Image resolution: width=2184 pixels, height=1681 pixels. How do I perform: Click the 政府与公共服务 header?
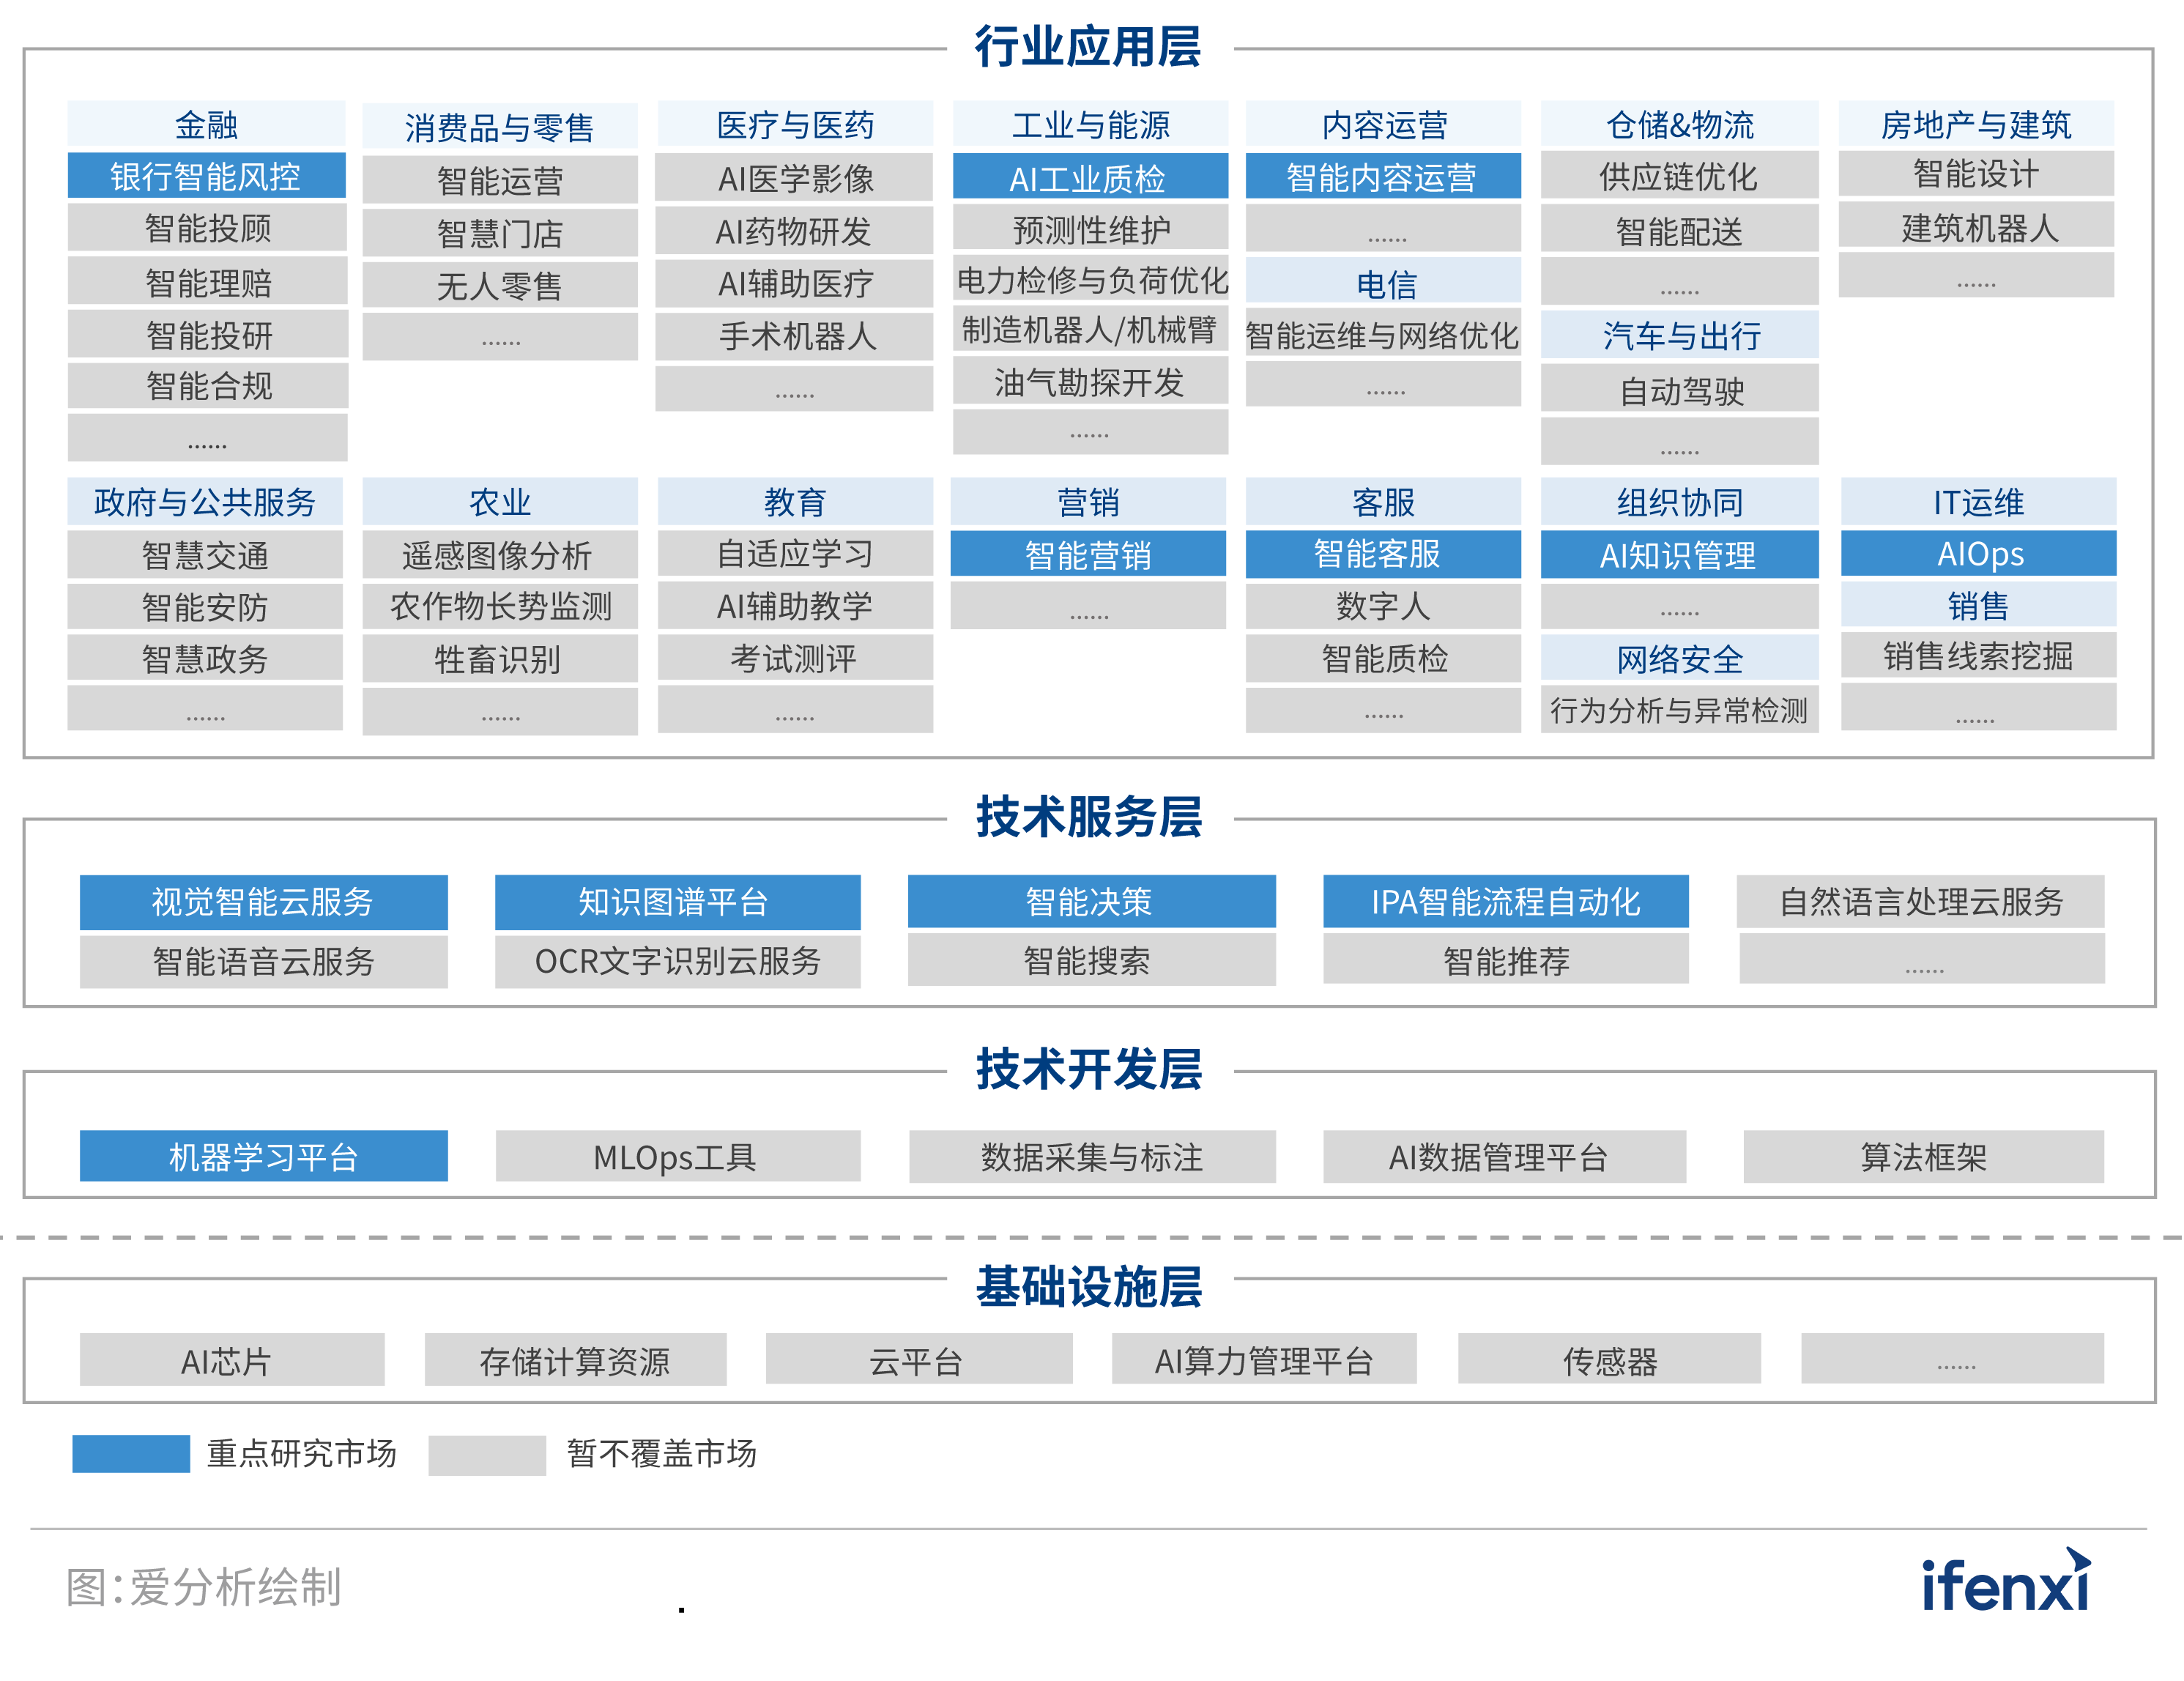(205, 501)
